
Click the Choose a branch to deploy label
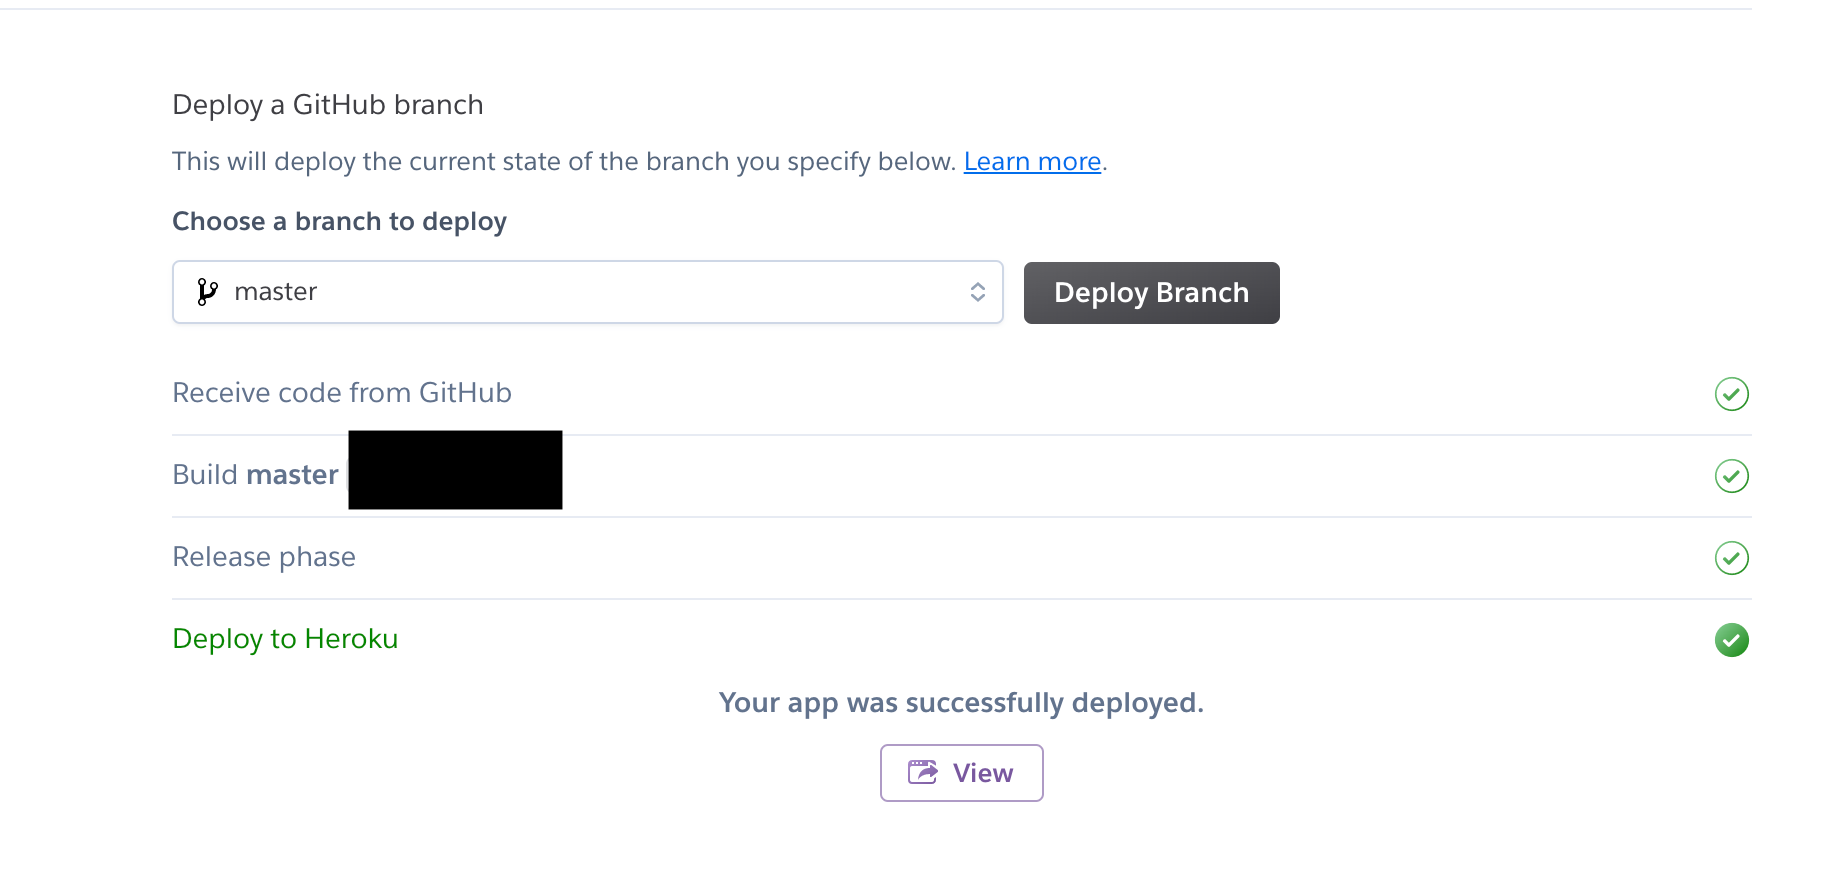[x=339, y=221]
